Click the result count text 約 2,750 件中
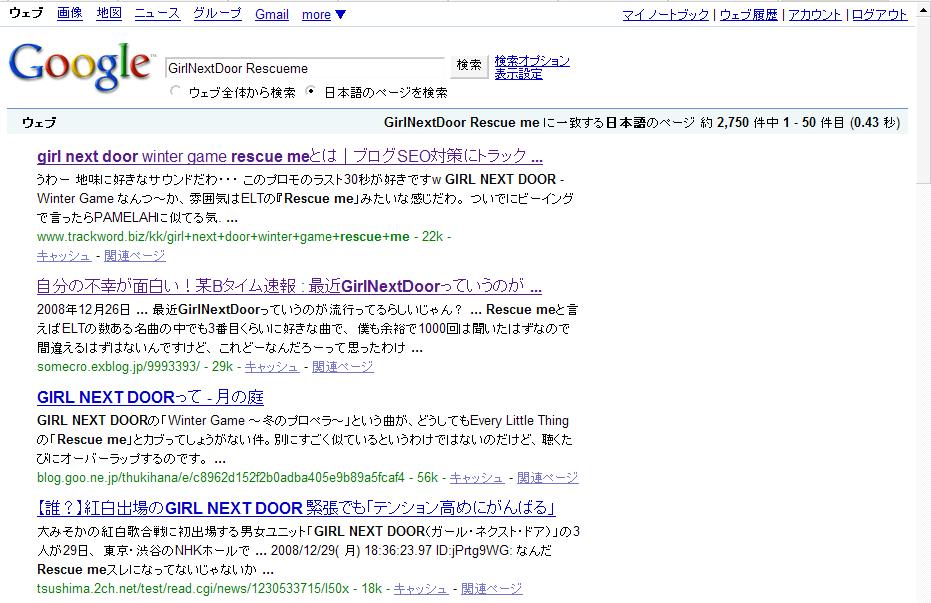 [740, 122]
